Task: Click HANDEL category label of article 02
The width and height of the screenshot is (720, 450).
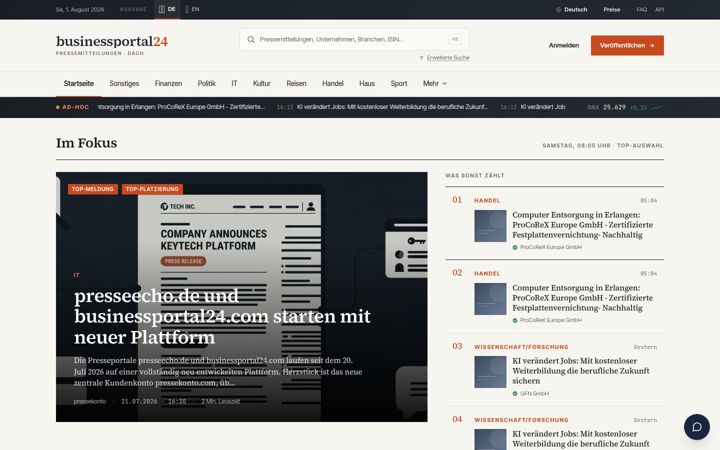Action: [x=487, y=274]
